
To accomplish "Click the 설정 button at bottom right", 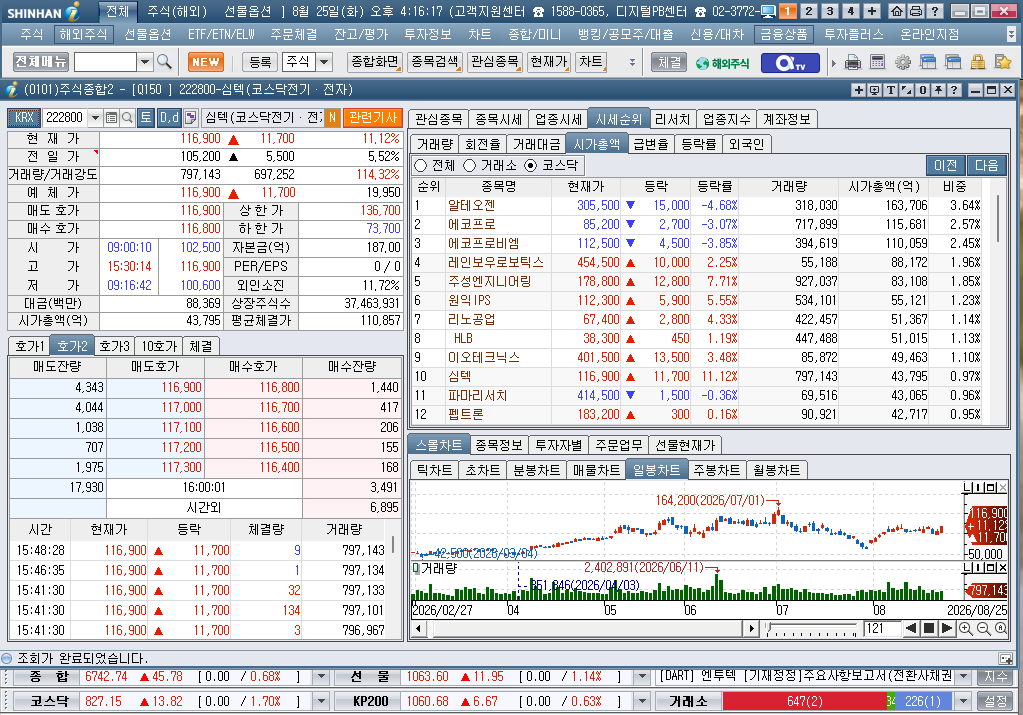I will [995, 701].
